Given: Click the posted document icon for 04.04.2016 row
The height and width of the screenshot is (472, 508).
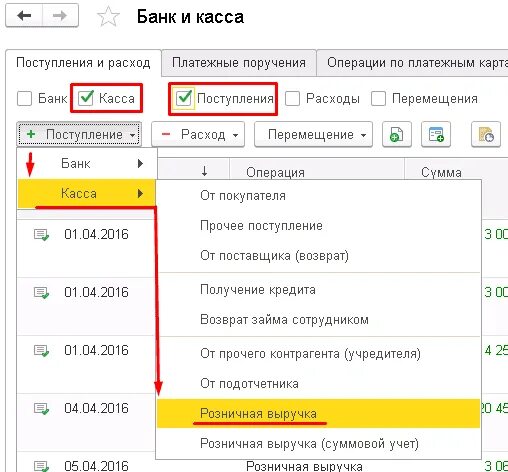Looking at the screenshot, I should click(41, 409).
